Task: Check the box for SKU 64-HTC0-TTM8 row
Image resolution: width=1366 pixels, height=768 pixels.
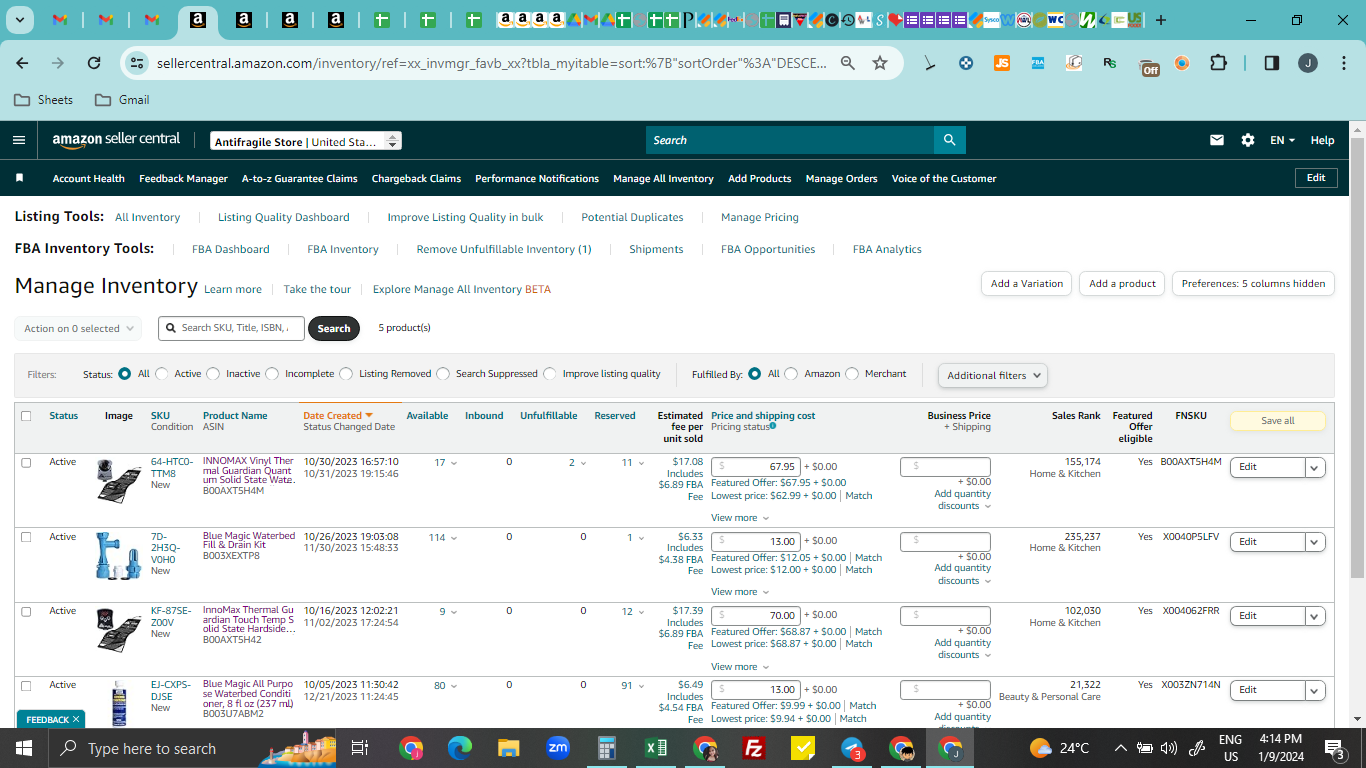Action: (x=26, y=463)
